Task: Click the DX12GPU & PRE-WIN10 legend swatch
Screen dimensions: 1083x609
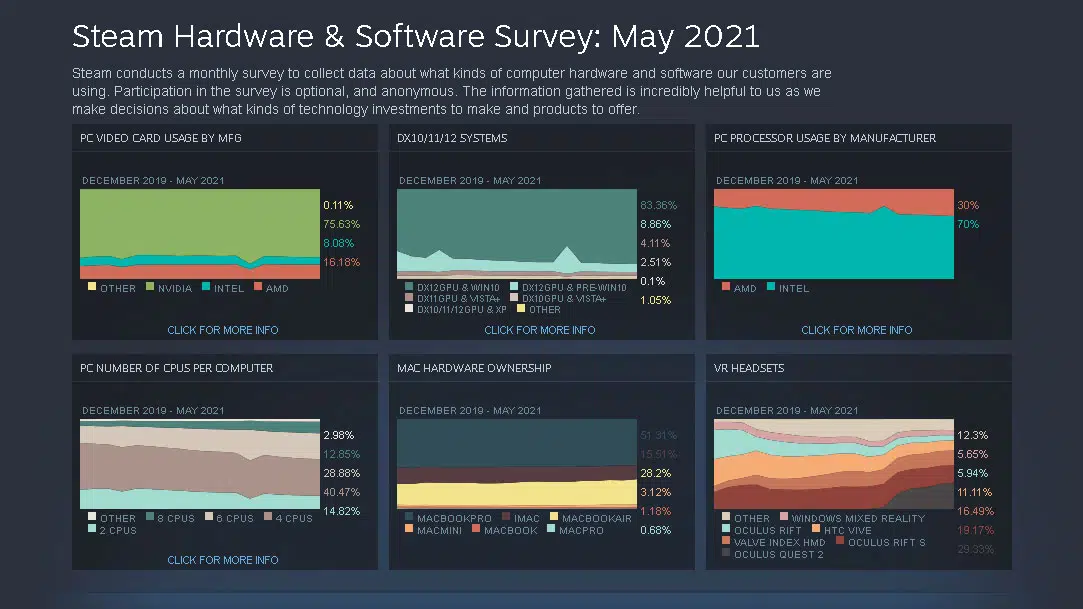Action: point(514,287)
